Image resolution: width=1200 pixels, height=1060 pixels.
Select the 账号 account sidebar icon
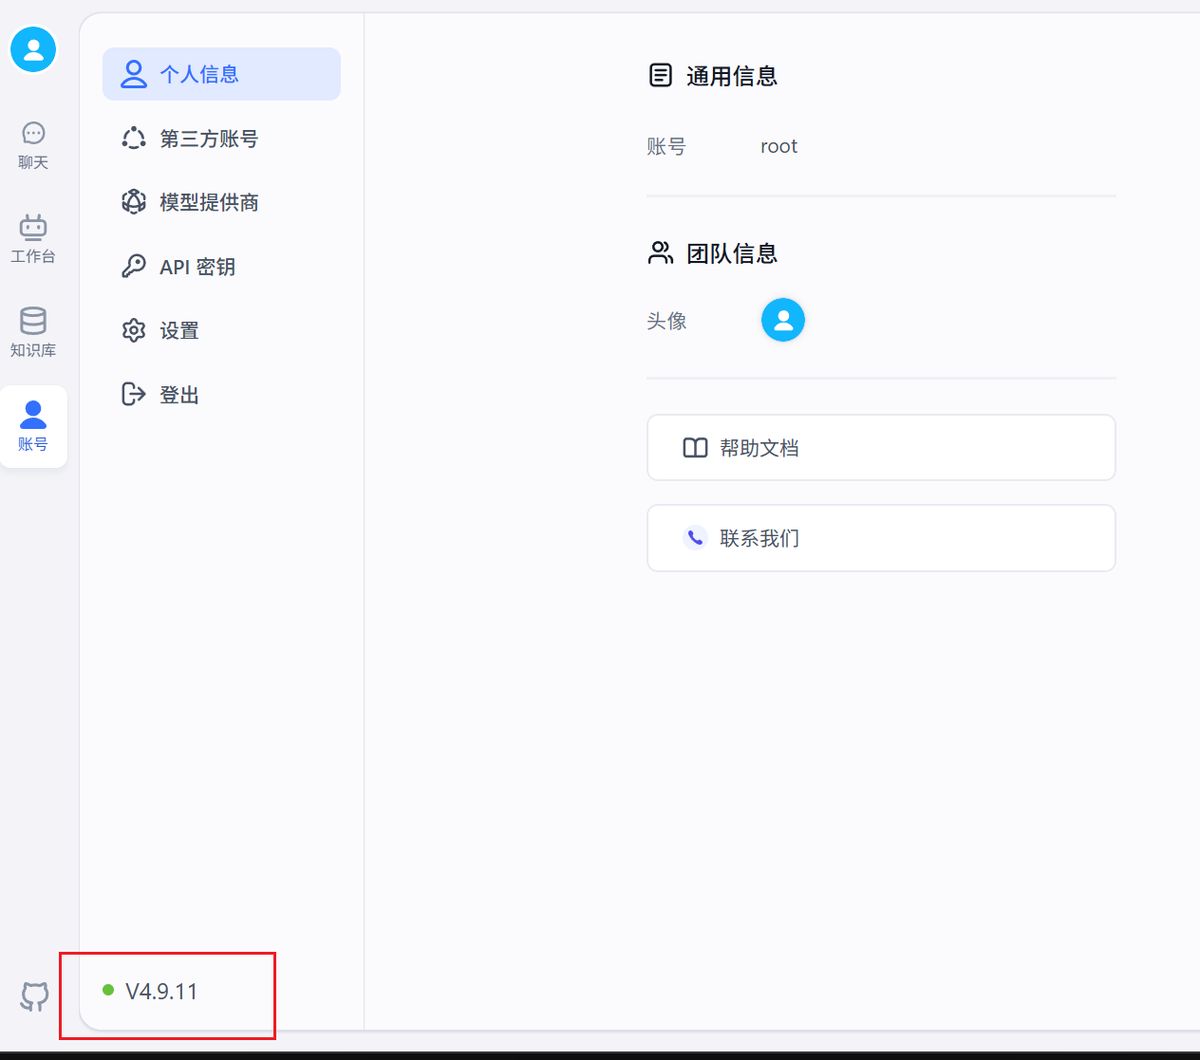[x=34, y=426]
